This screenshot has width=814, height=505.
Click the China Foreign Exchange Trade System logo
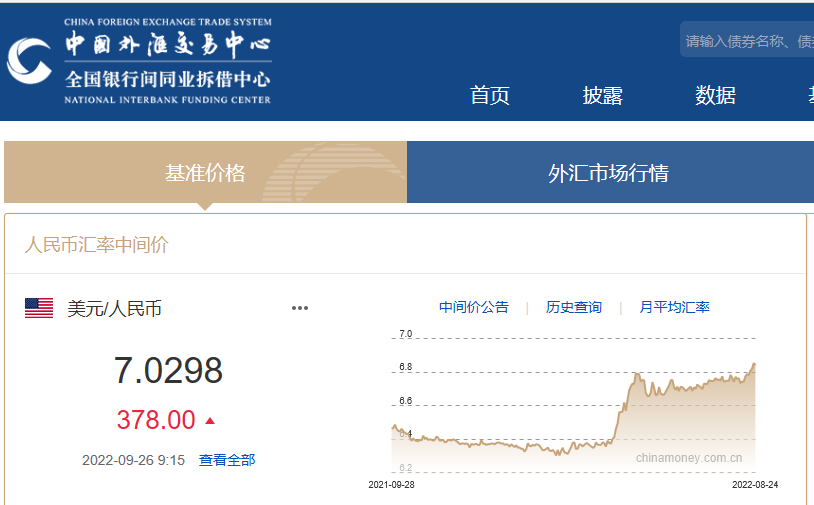[x=139, y=61]
